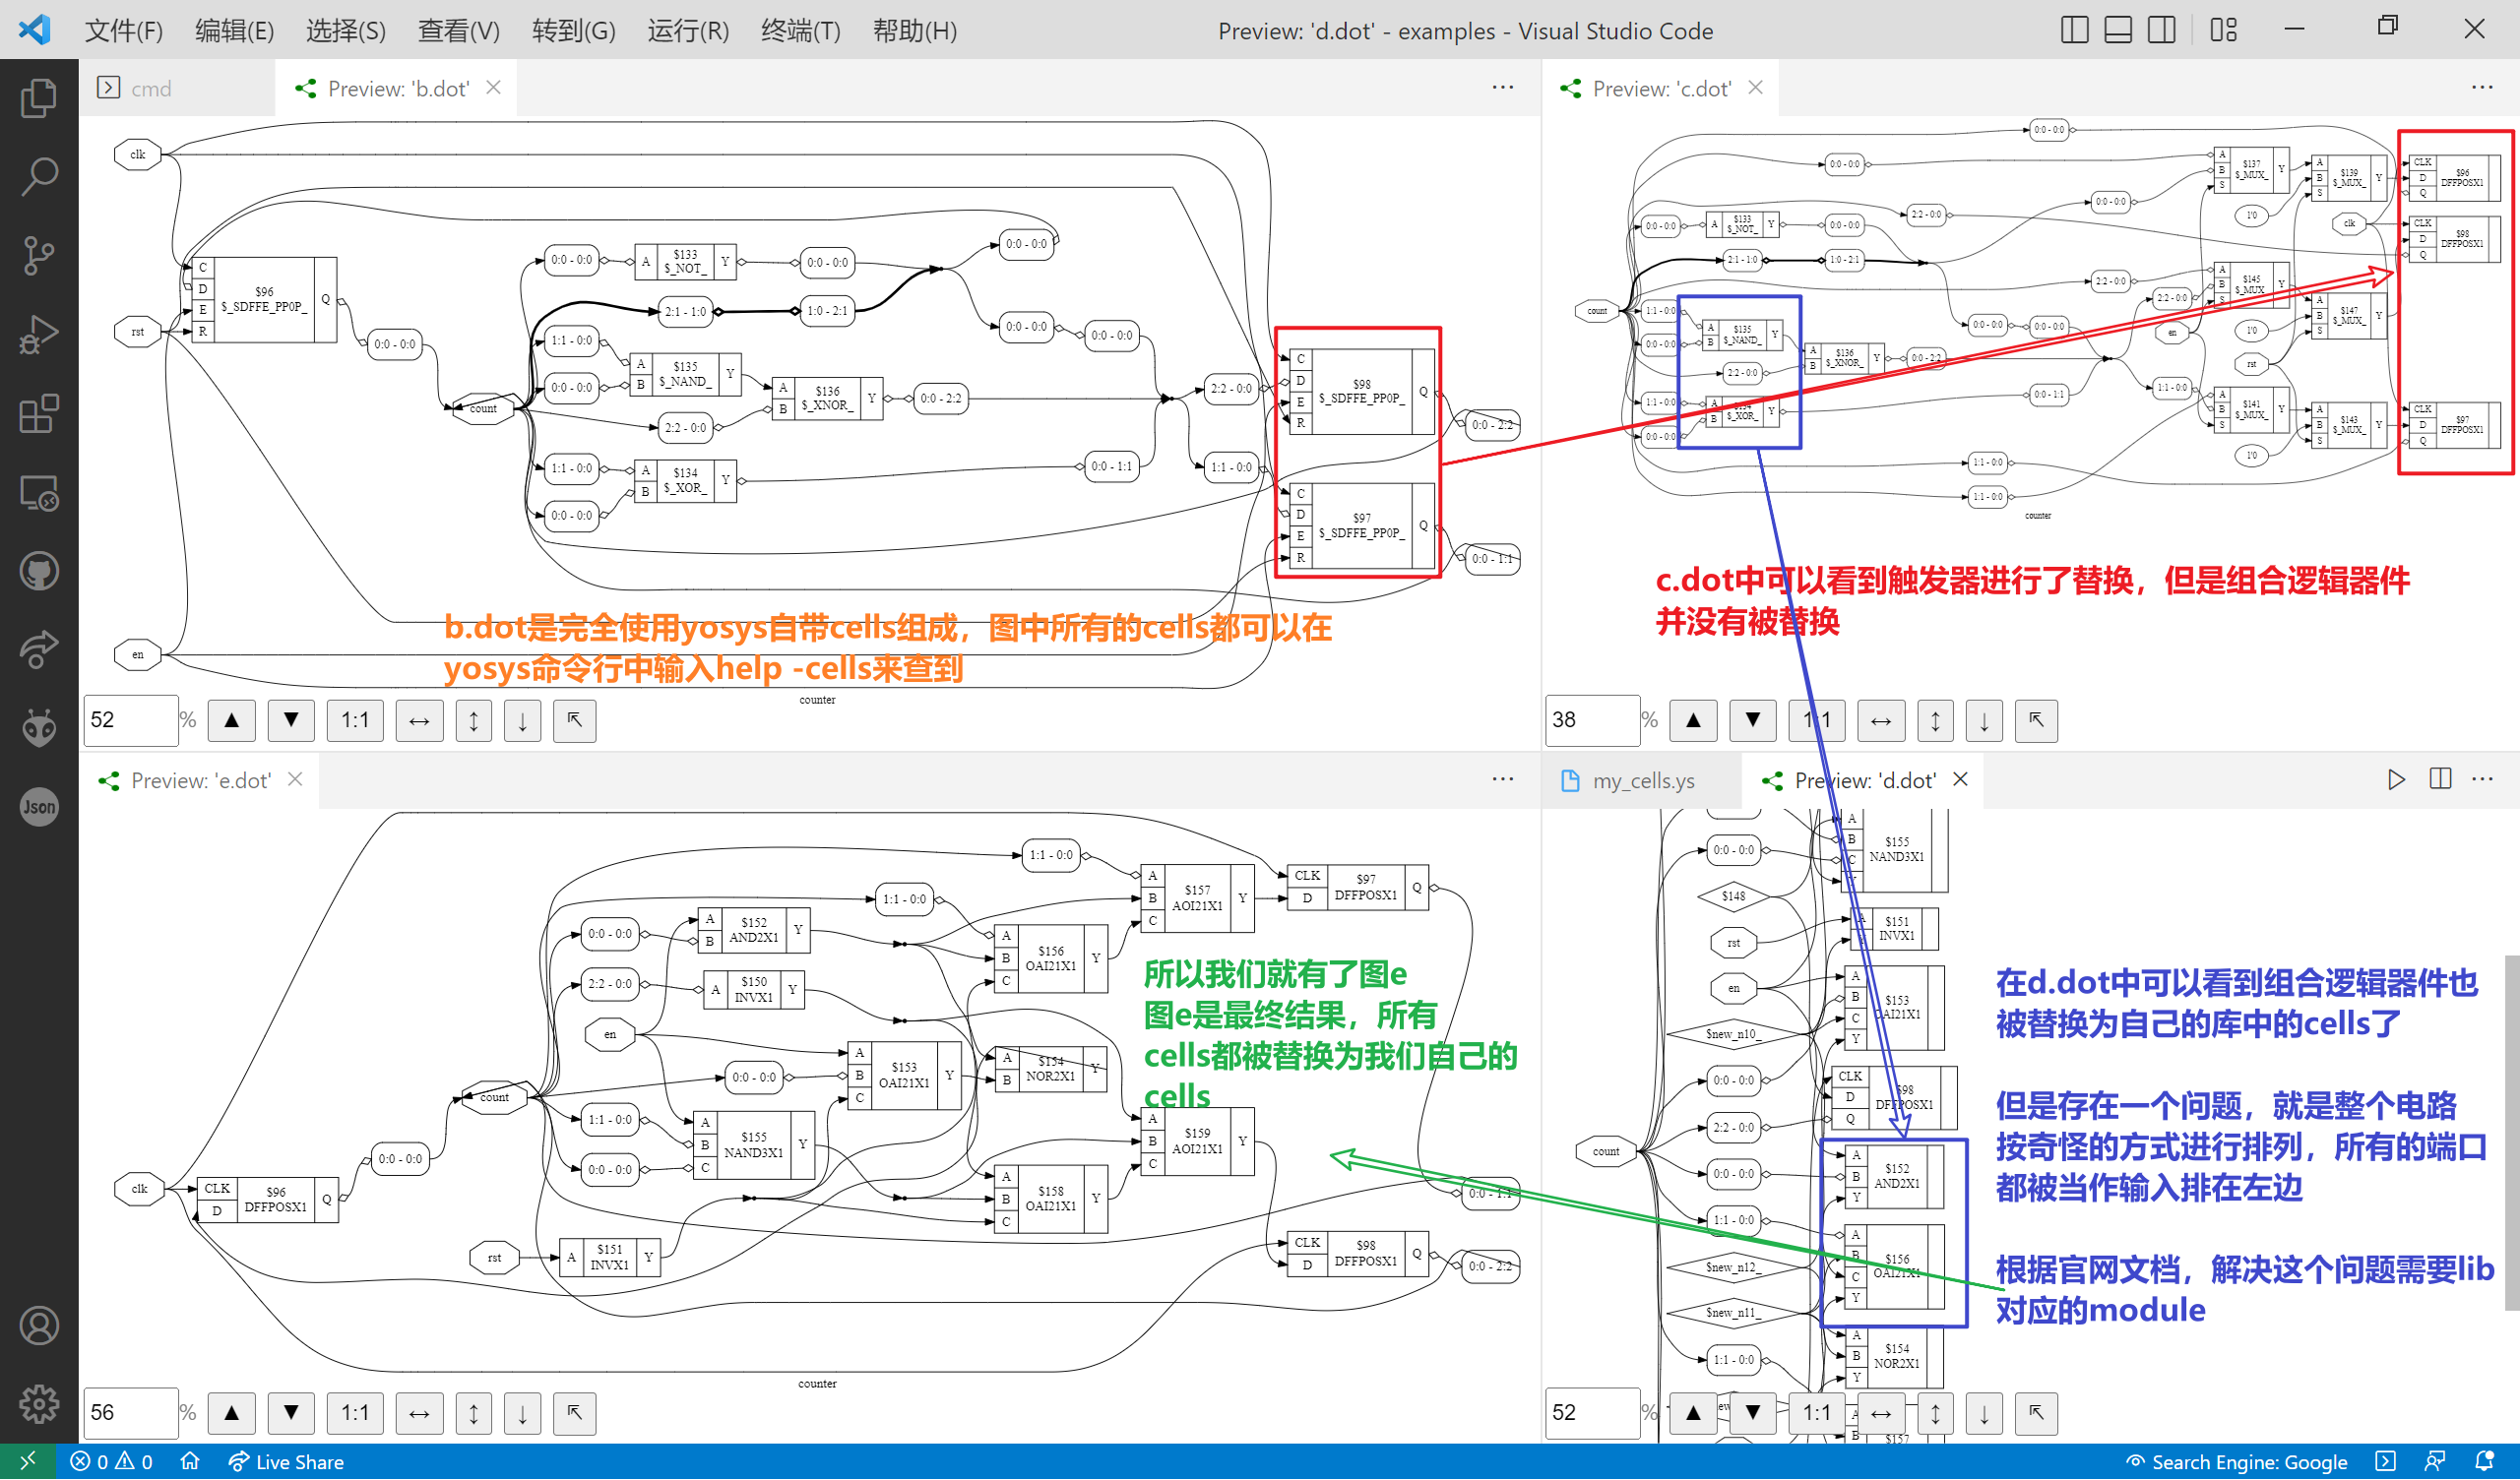2520x1480 pixels.
Task: Open more actions for d.dot editor group
Action: point(2482,779)
